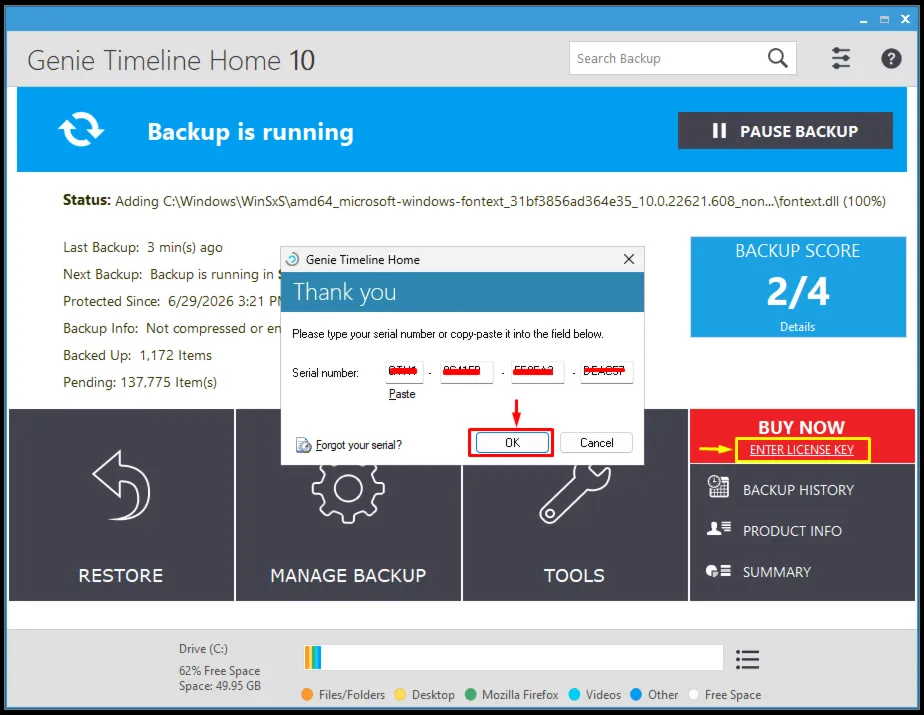This screenshot has width=924, height=715.
Task: Click the 'Pending: 137,775 Item(s)' text
Action: (140, 383)
